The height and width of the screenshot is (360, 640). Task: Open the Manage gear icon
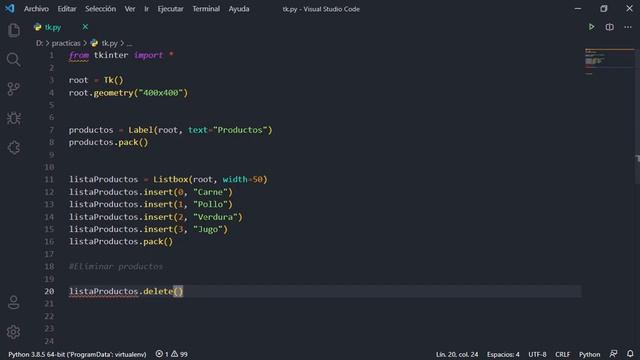(13, 332)
